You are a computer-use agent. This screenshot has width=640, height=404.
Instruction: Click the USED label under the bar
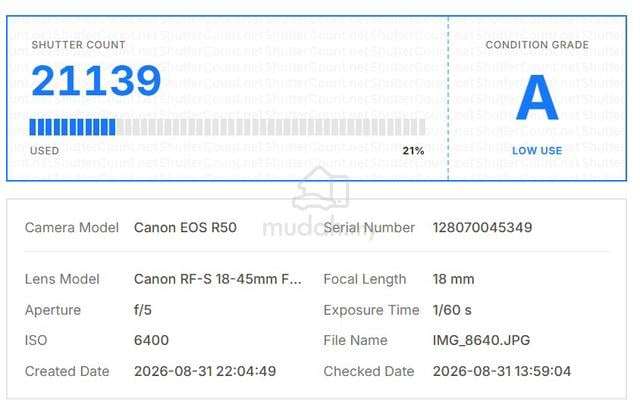(x=44, y=151)
